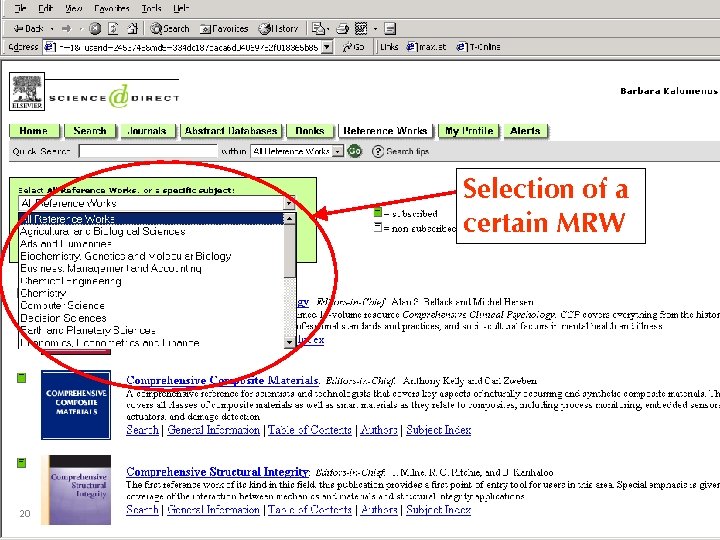720x540 pixels.
Task: Click into the Quick Search input field
Action: pos(148,151)
